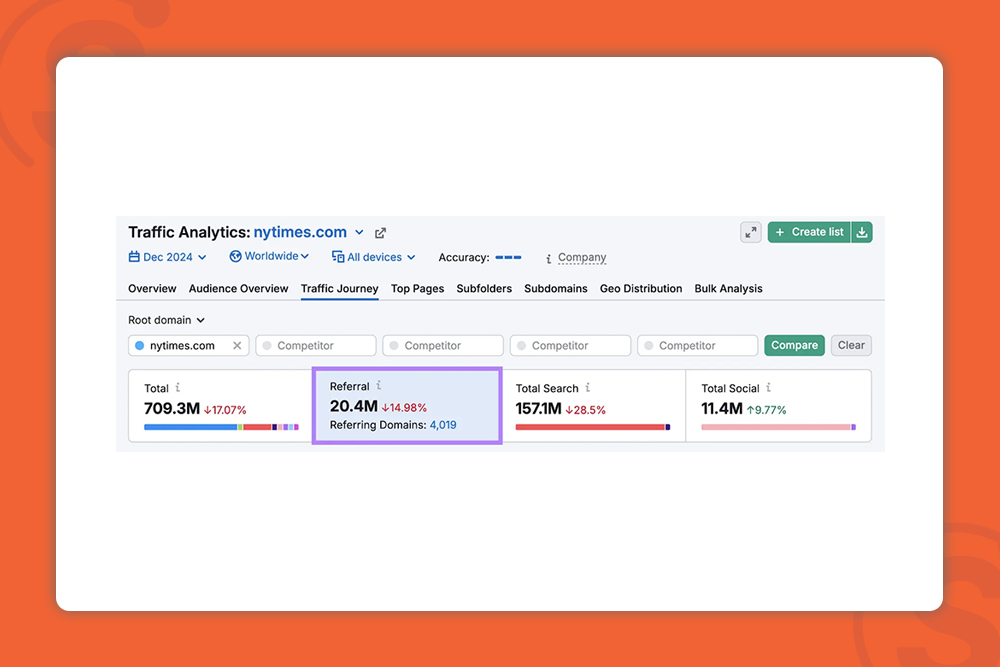Viewport: 1000px width, 667px height.
Task: Download the report with the export icon
Action: [862, 232]
